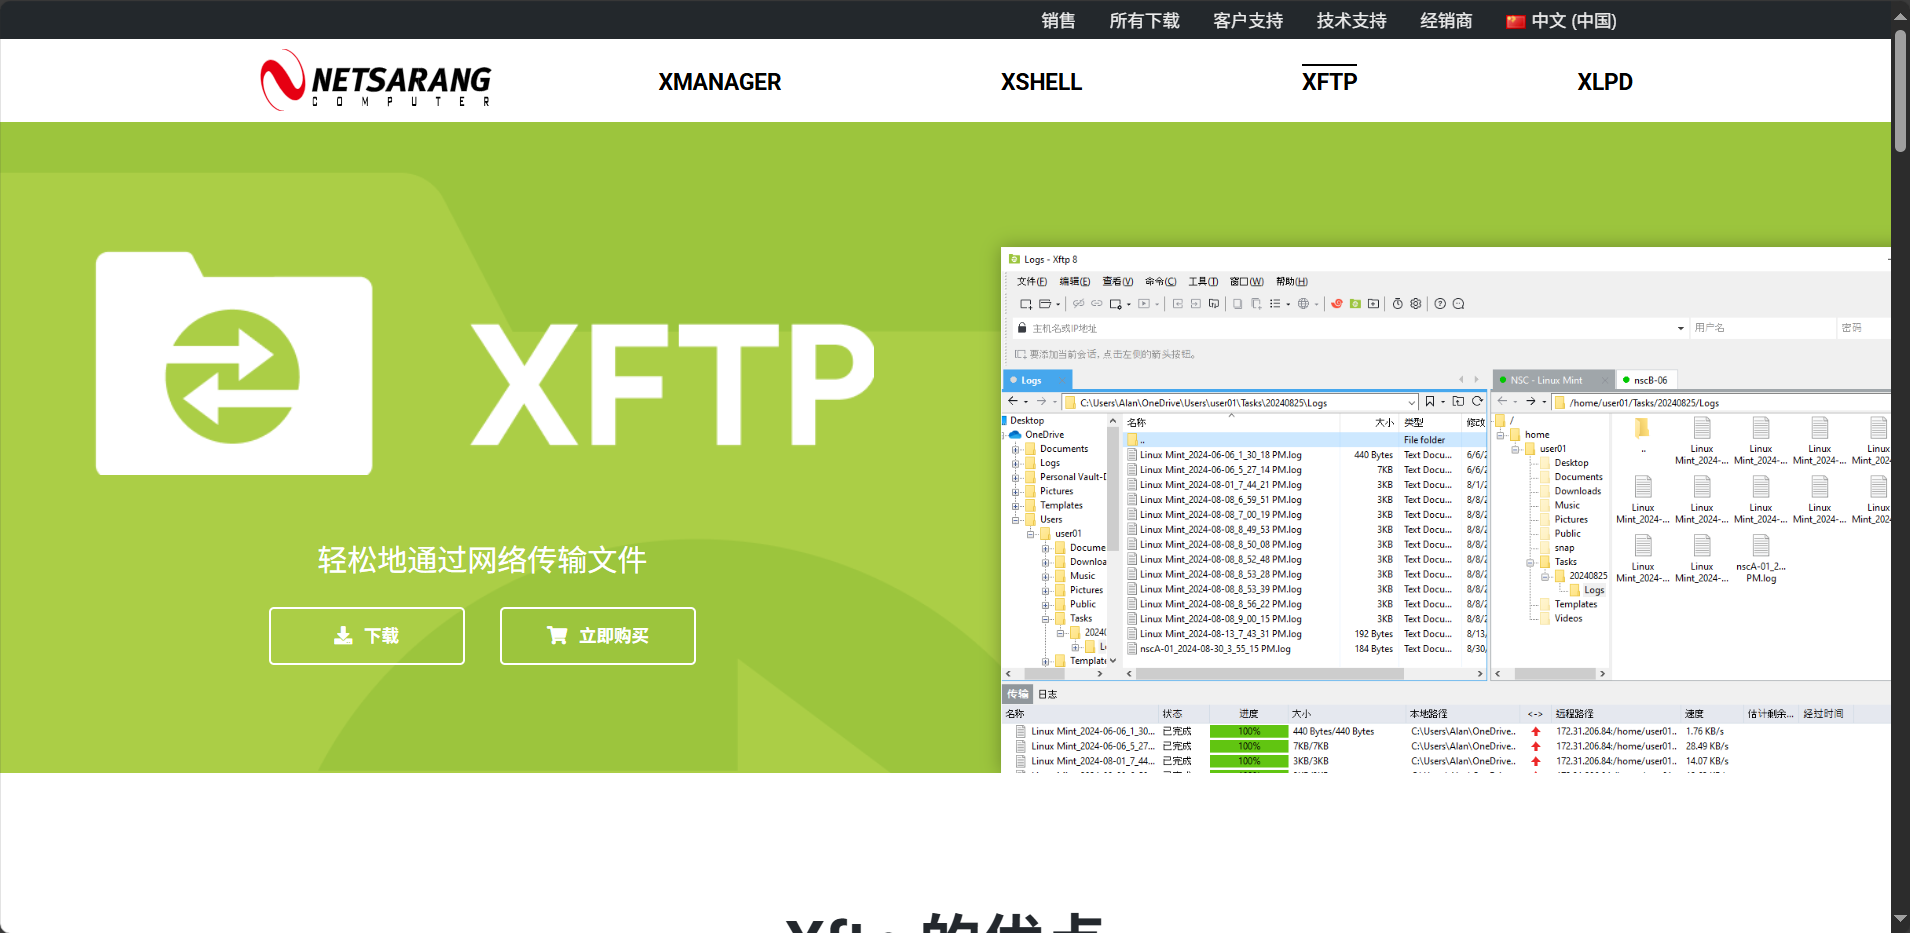The height and width of the screenshot is (933, 1910).
Task: Open the local path dropdown arrow
Action: (1411, 403)
